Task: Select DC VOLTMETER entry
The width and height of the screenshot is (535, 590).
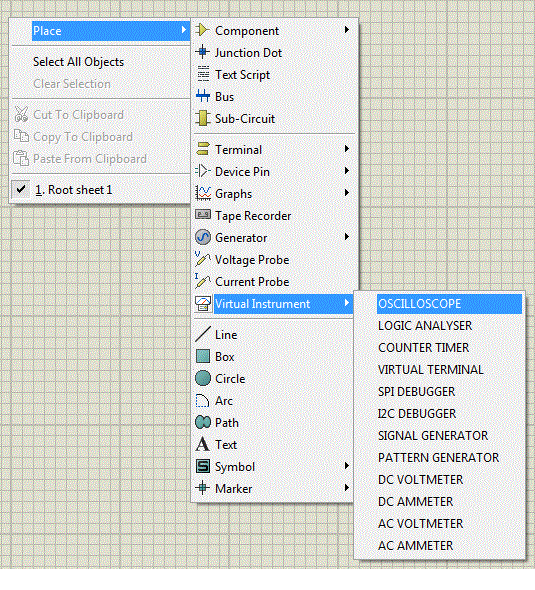Action: tap(420, 479)
